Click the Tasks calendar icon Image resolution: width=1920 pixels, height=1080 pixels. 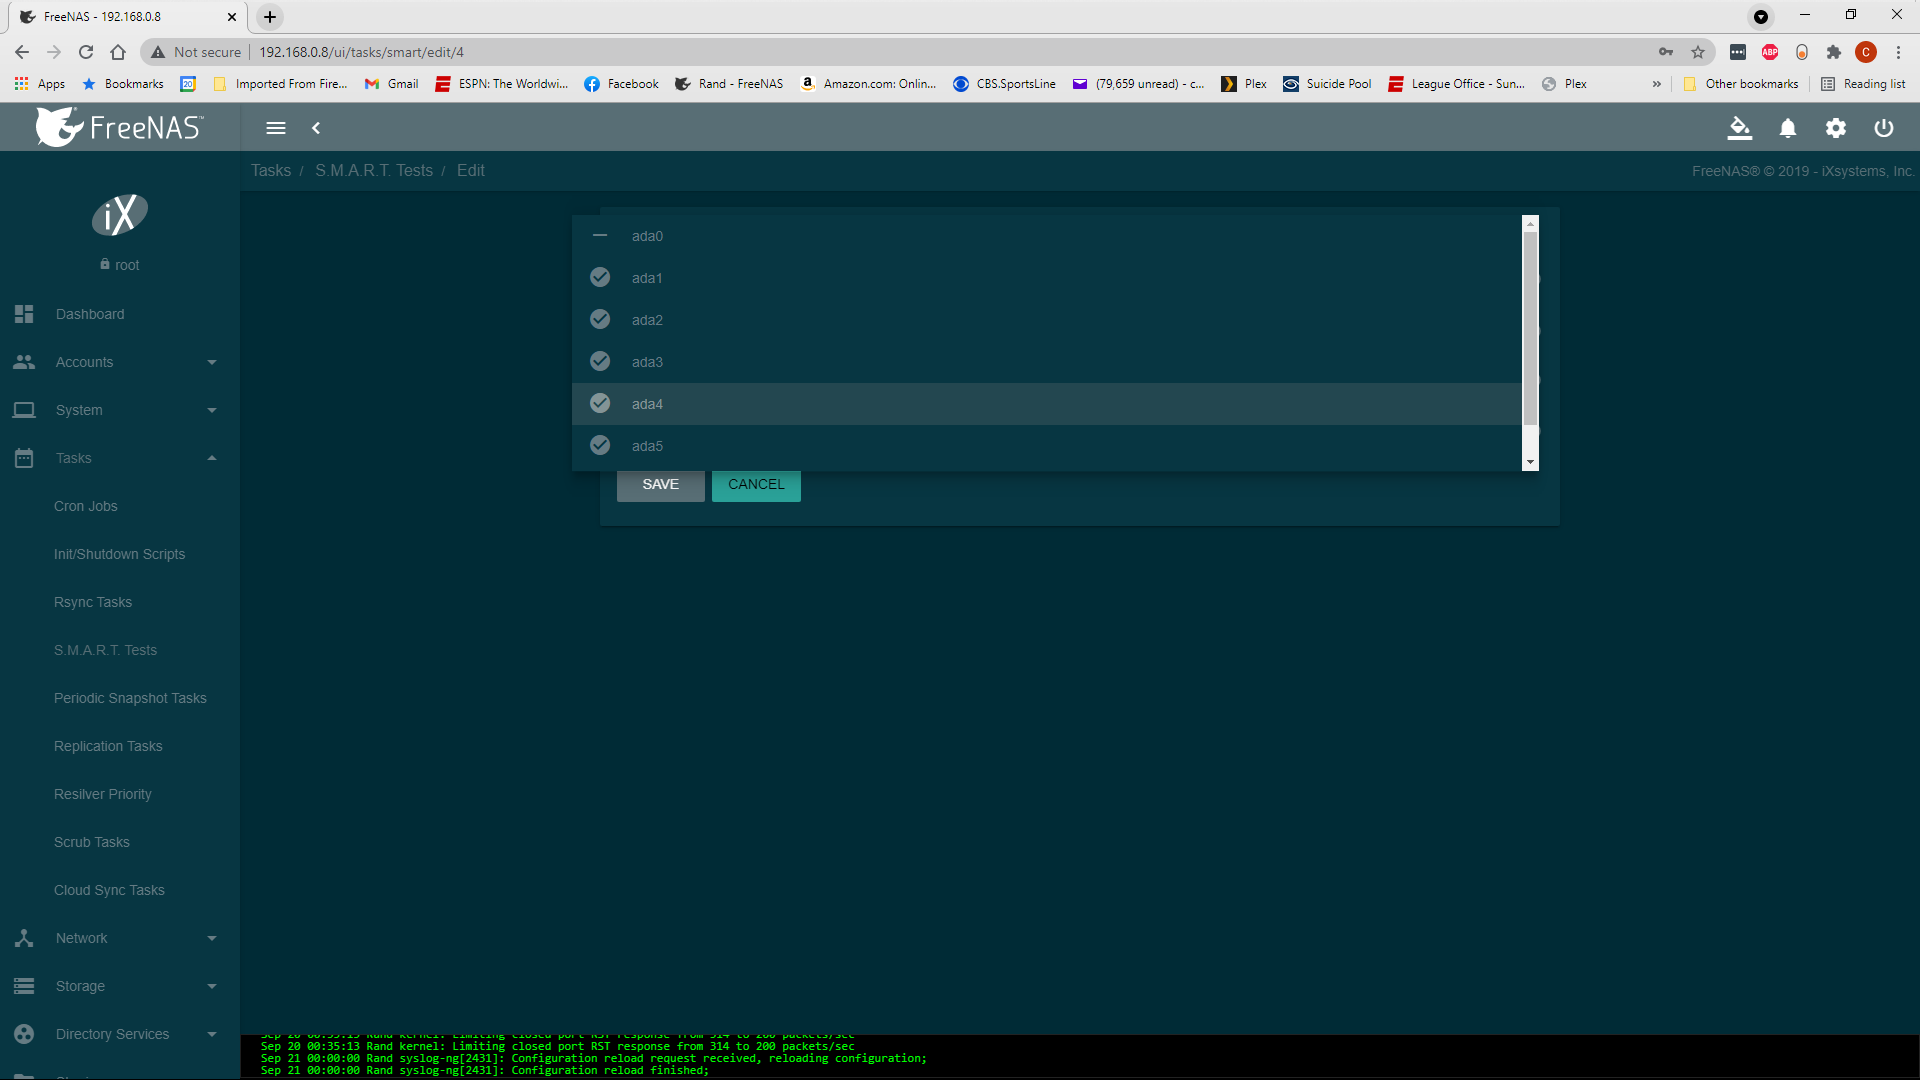point(24,458)
